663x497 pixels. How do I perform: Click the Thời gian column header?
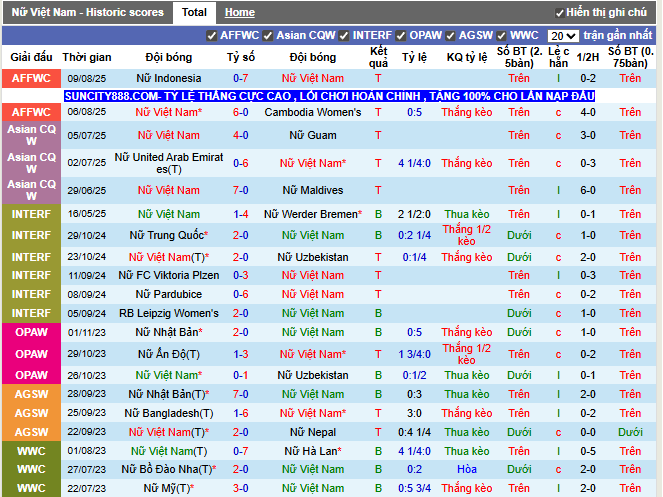click(x=87, y=57)
